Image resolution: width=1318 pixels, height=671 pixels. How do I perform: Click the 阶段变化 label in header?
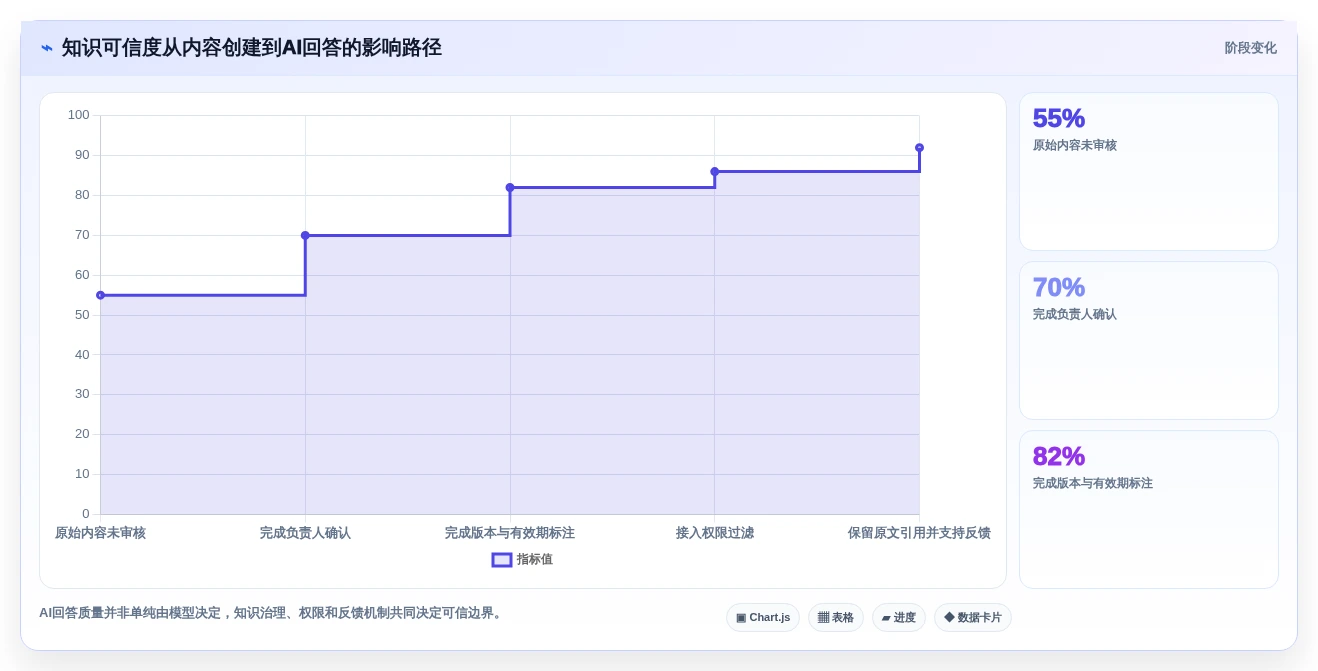click(1250, 48)
